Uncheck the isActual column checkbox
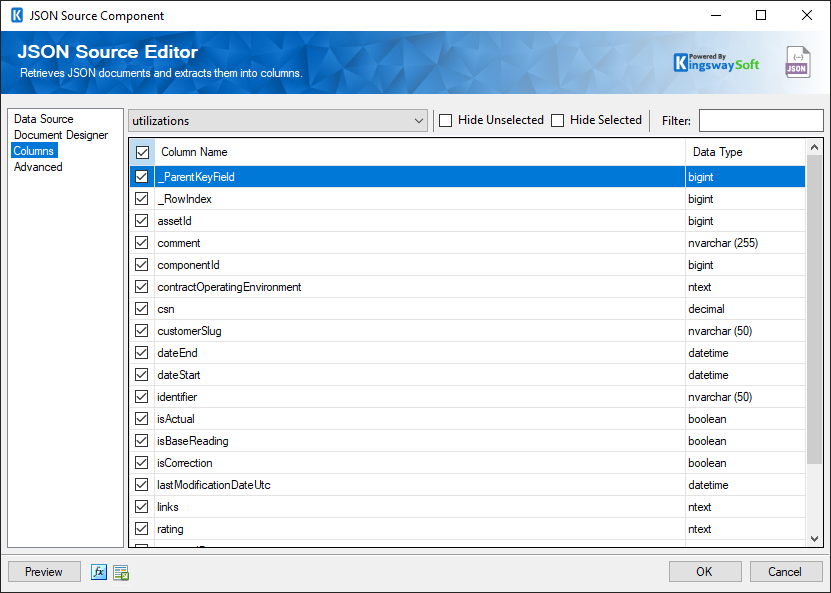This screenshot has width=831, height=593. [141, 418]
